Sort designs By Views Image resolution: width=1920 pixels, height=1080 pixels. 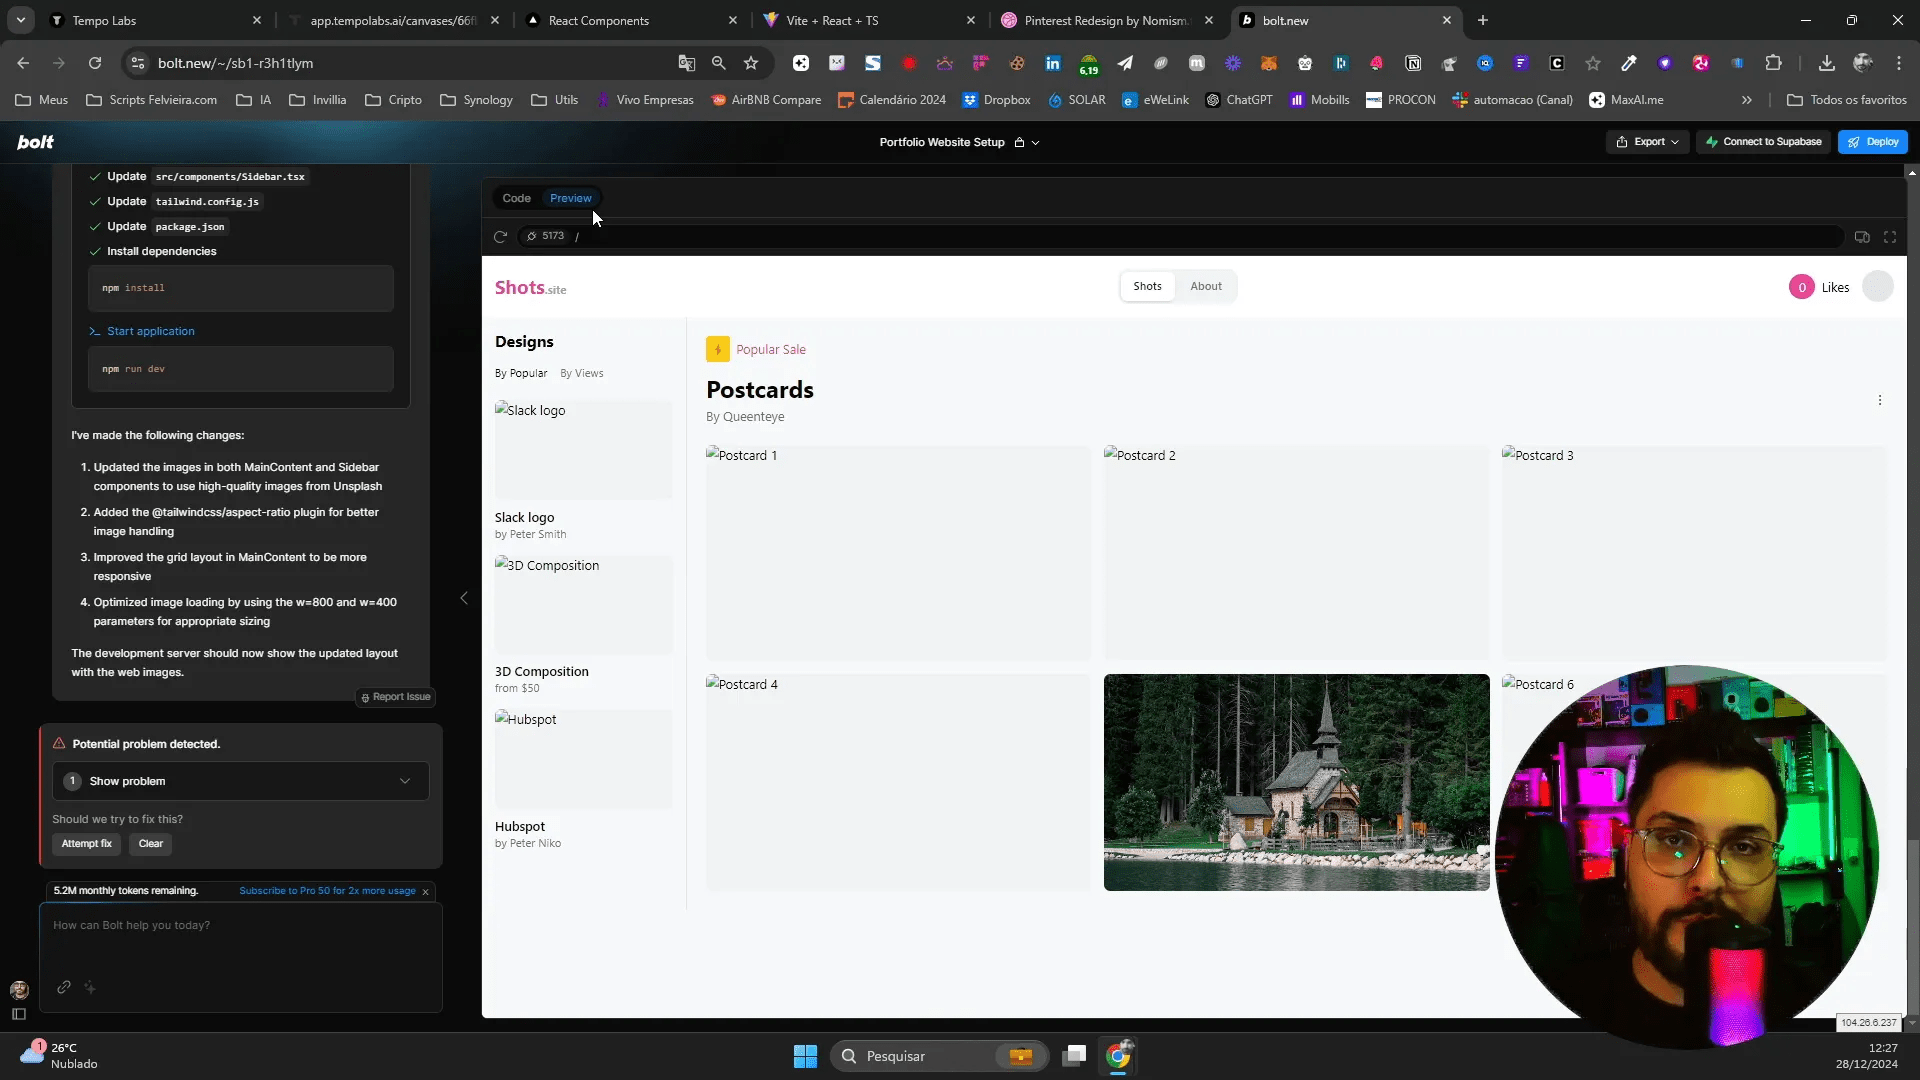(582, 373)
